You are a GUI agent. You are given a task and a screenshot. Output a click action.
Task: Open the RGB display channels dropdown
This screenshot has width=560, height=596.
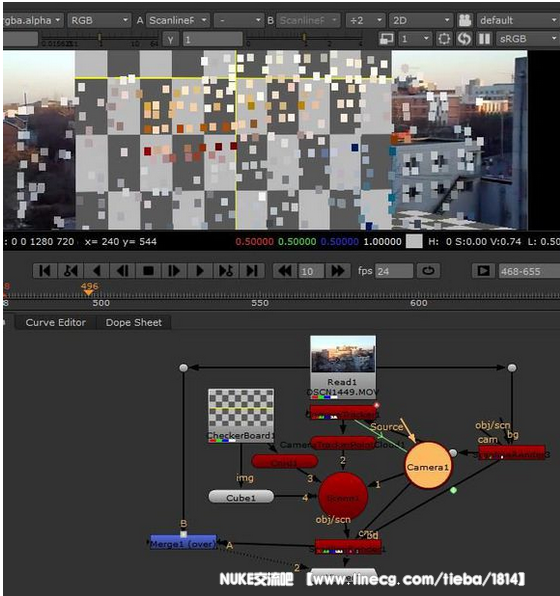pyautogui.click(x=99, y=20)
